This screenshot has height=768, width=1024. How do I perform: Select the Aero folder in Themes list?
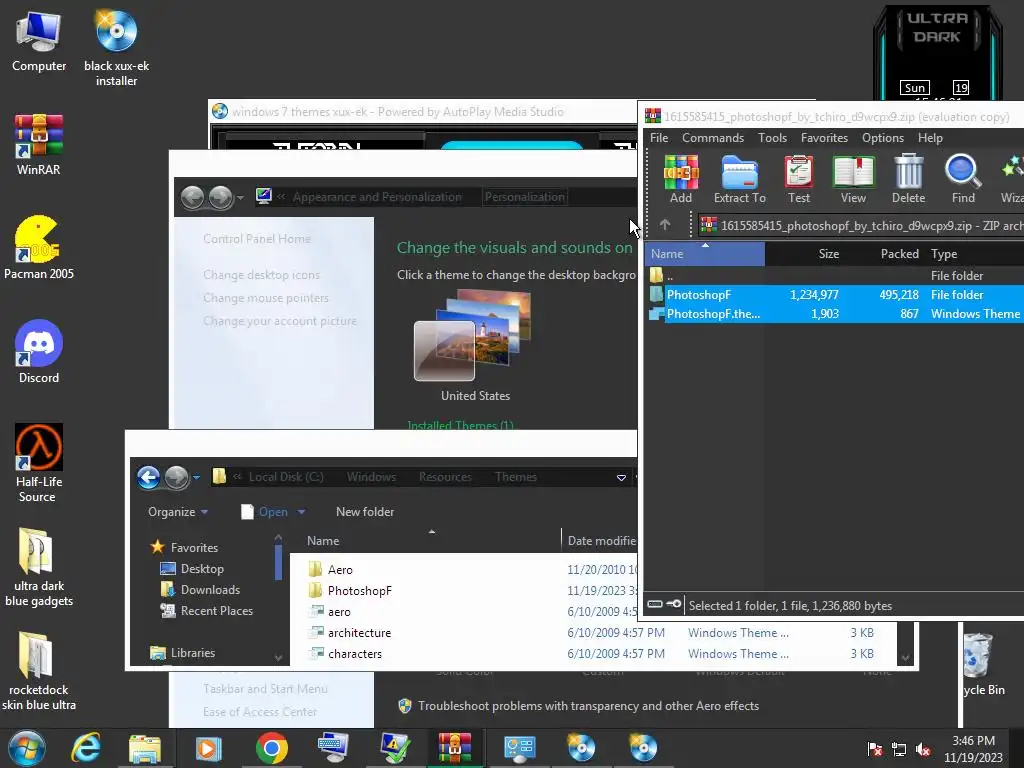[x=340, y=569]
